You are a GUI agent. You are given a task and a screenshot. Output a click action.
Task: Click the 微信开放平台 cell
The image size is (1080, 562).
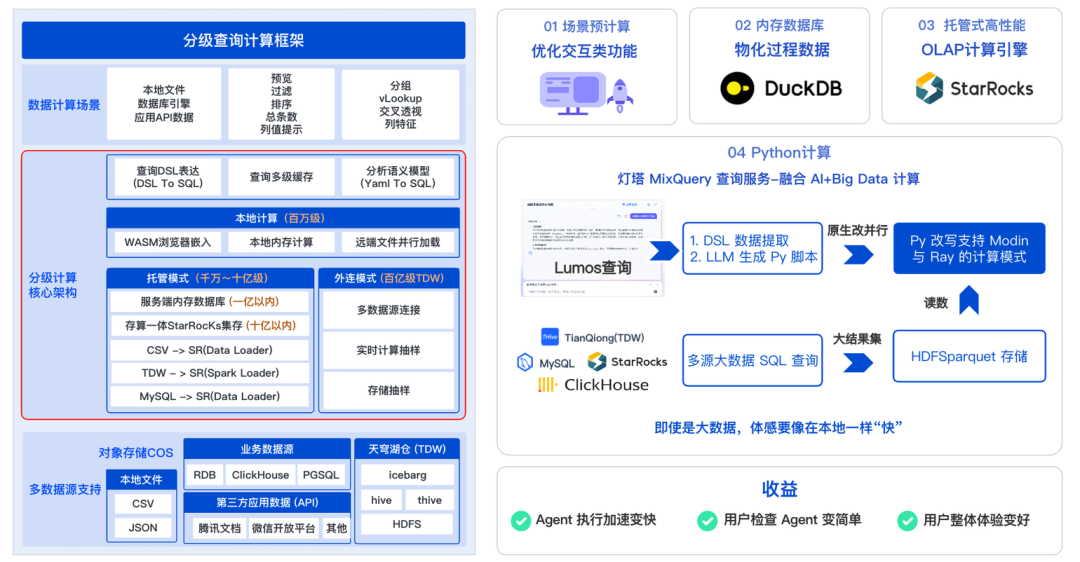pyautogui.click(x=283, y=528)
